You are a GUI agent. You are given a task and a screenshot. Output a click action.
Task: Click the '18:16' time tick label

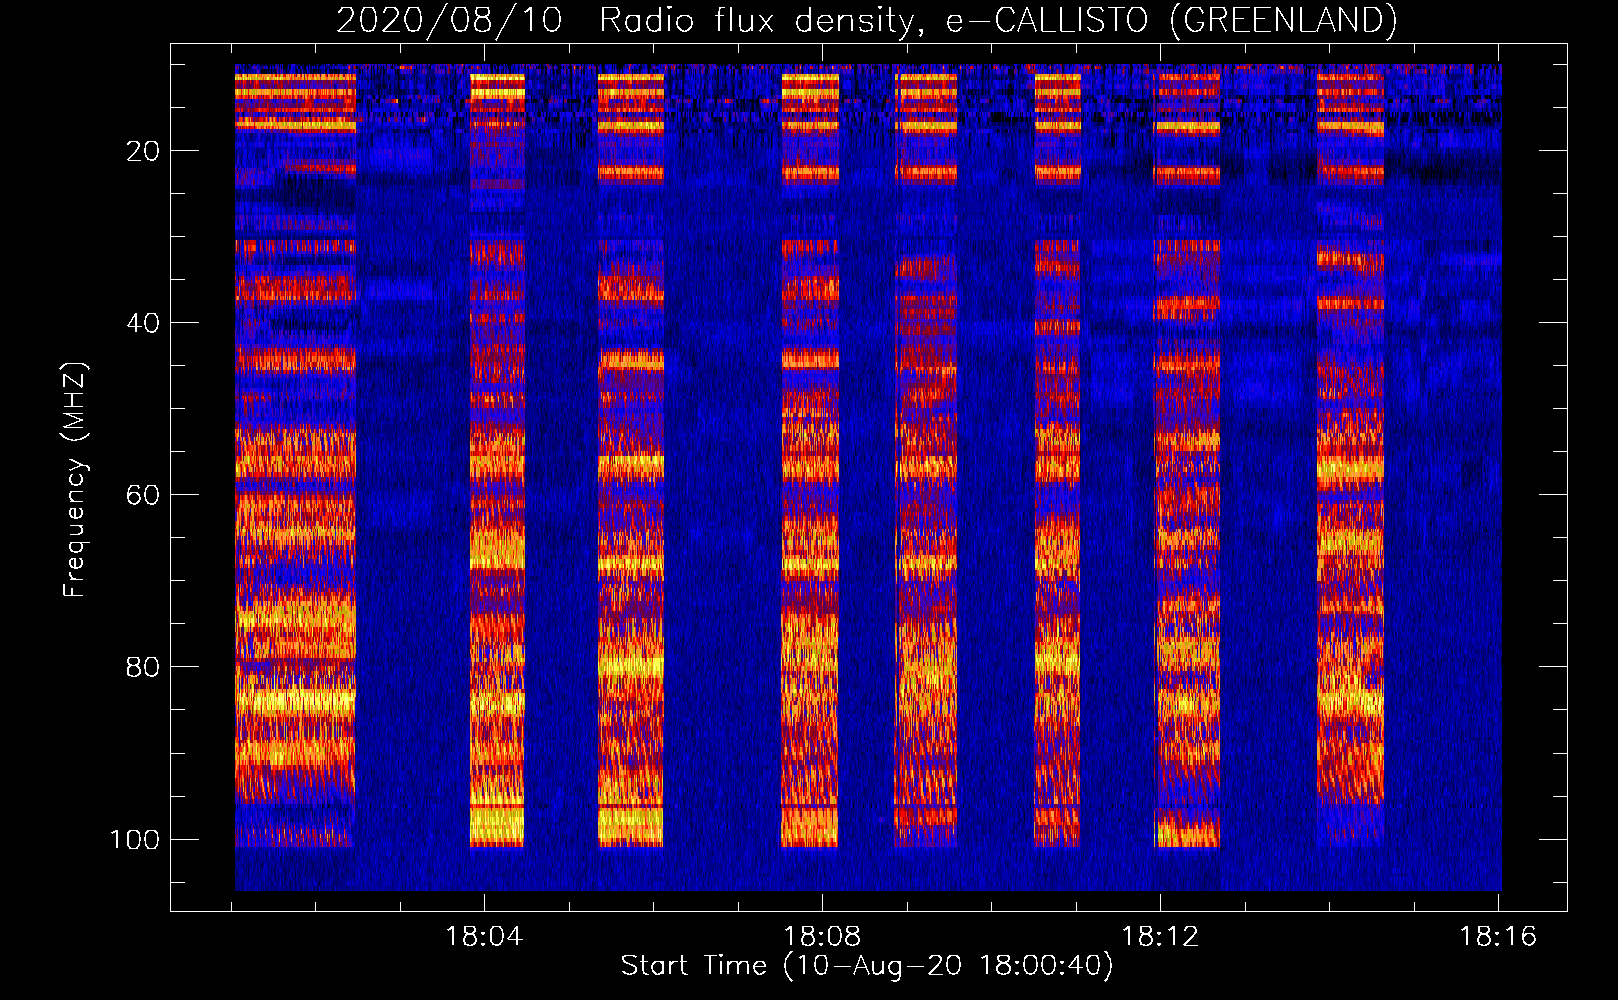1497,937
